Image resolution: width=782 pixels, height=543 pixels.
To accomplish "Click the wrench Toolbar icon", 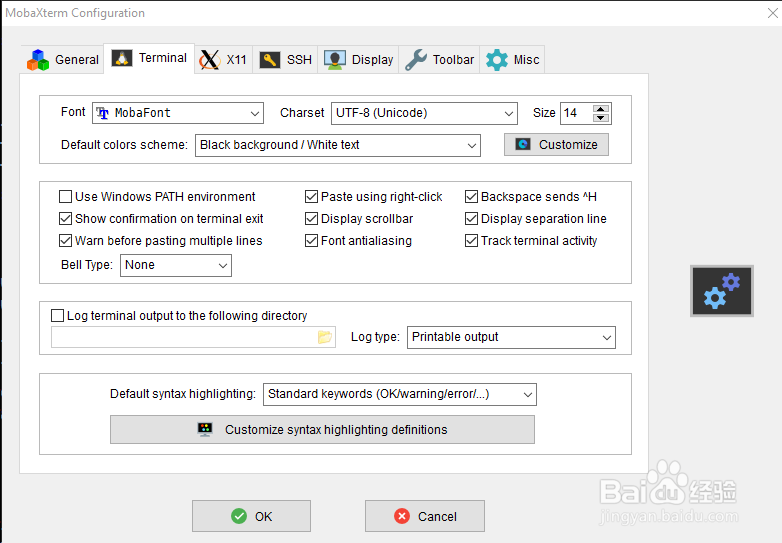I will [416, 60].
